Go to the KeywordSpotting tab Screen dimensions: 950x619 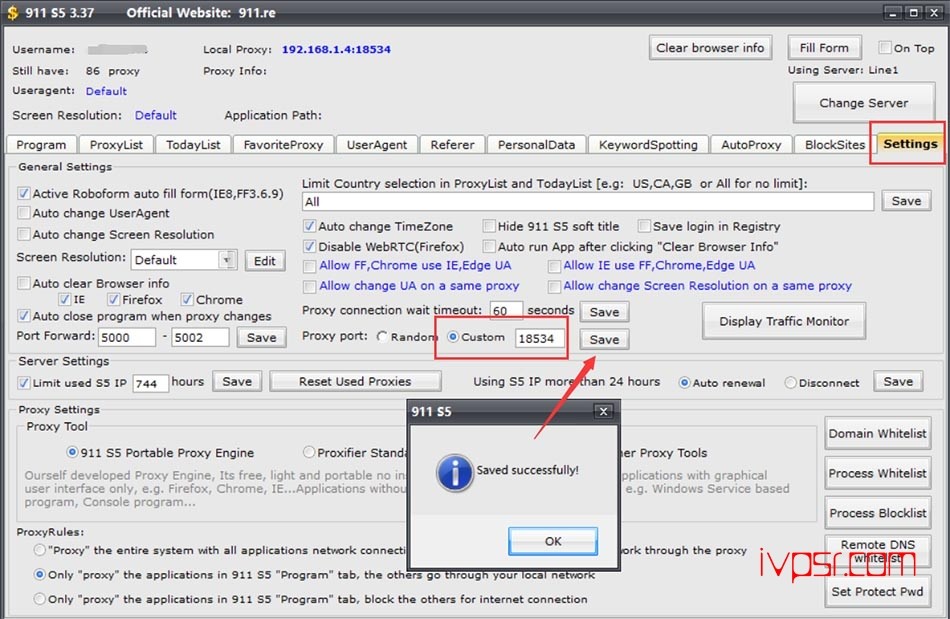[648, 145]
